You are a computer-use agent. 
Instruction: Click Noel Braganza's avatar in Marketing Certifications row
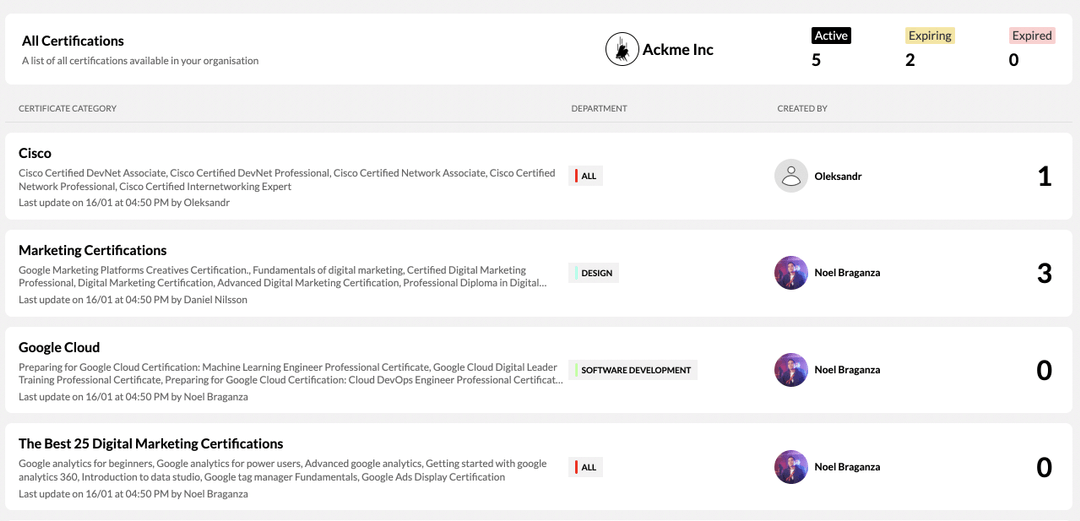pyautogui.click(x=791, y=273)
